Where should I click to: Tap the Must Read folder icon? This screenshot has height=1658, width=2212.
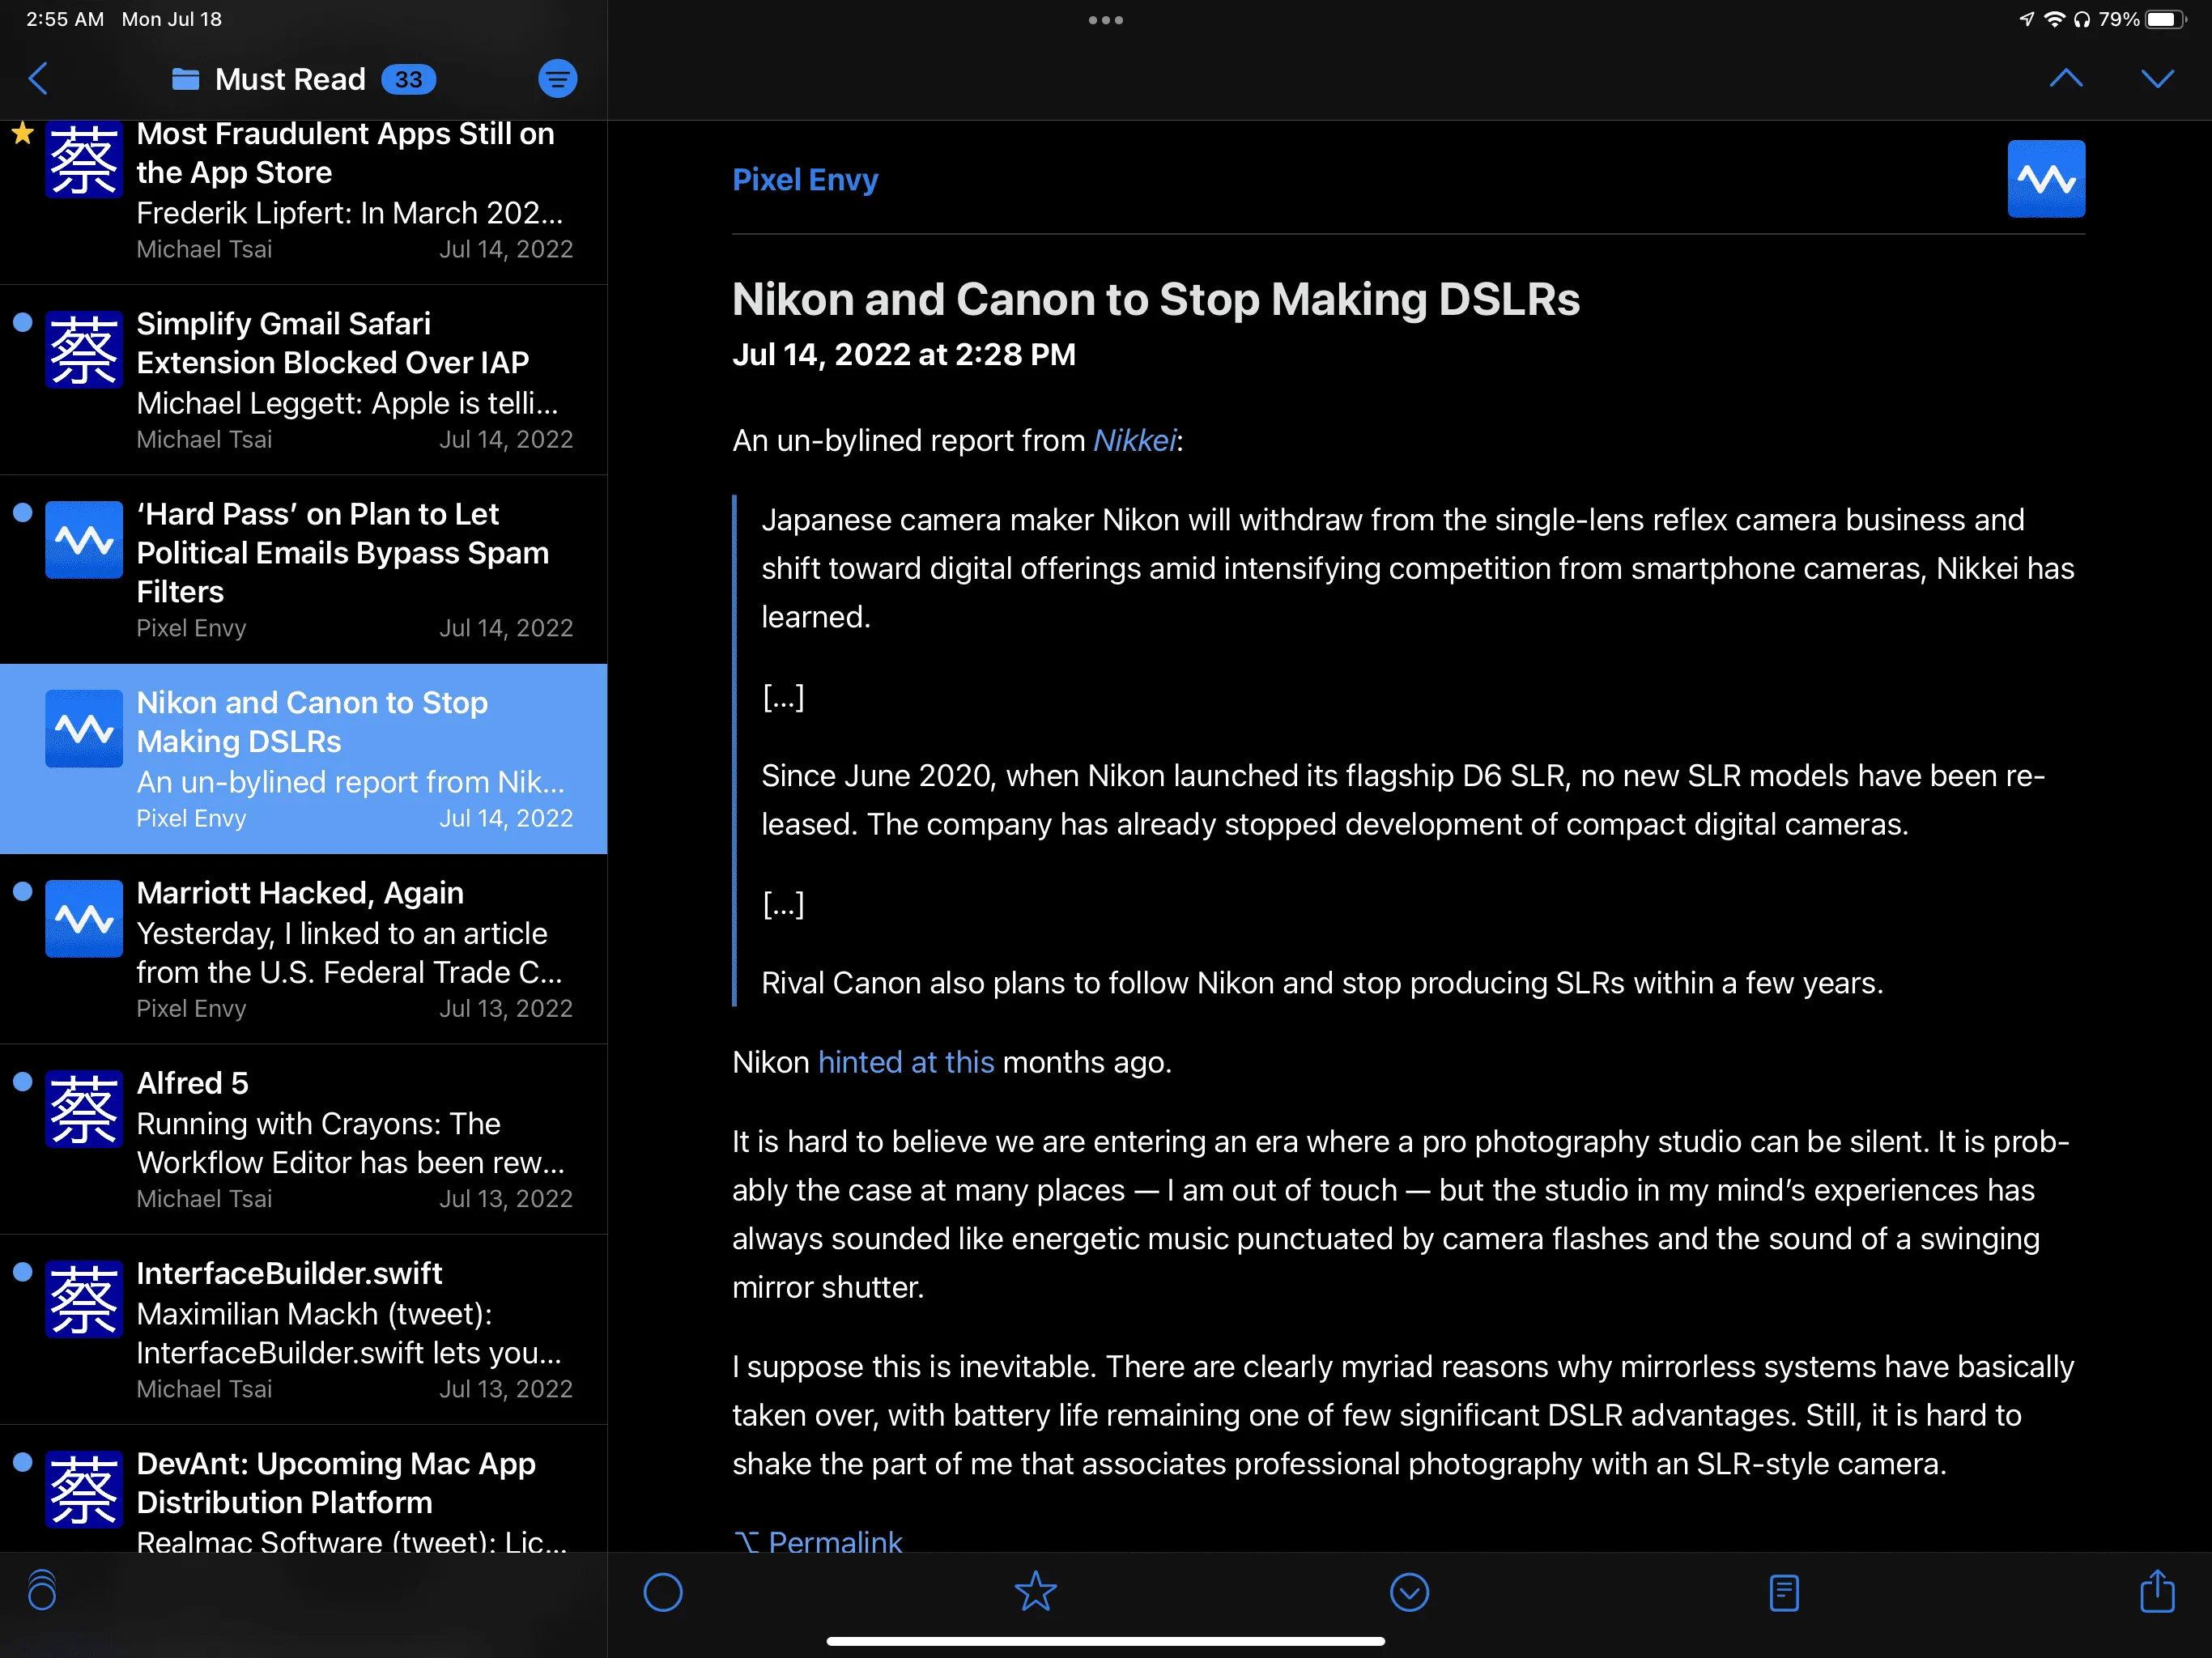pos(185,79)
